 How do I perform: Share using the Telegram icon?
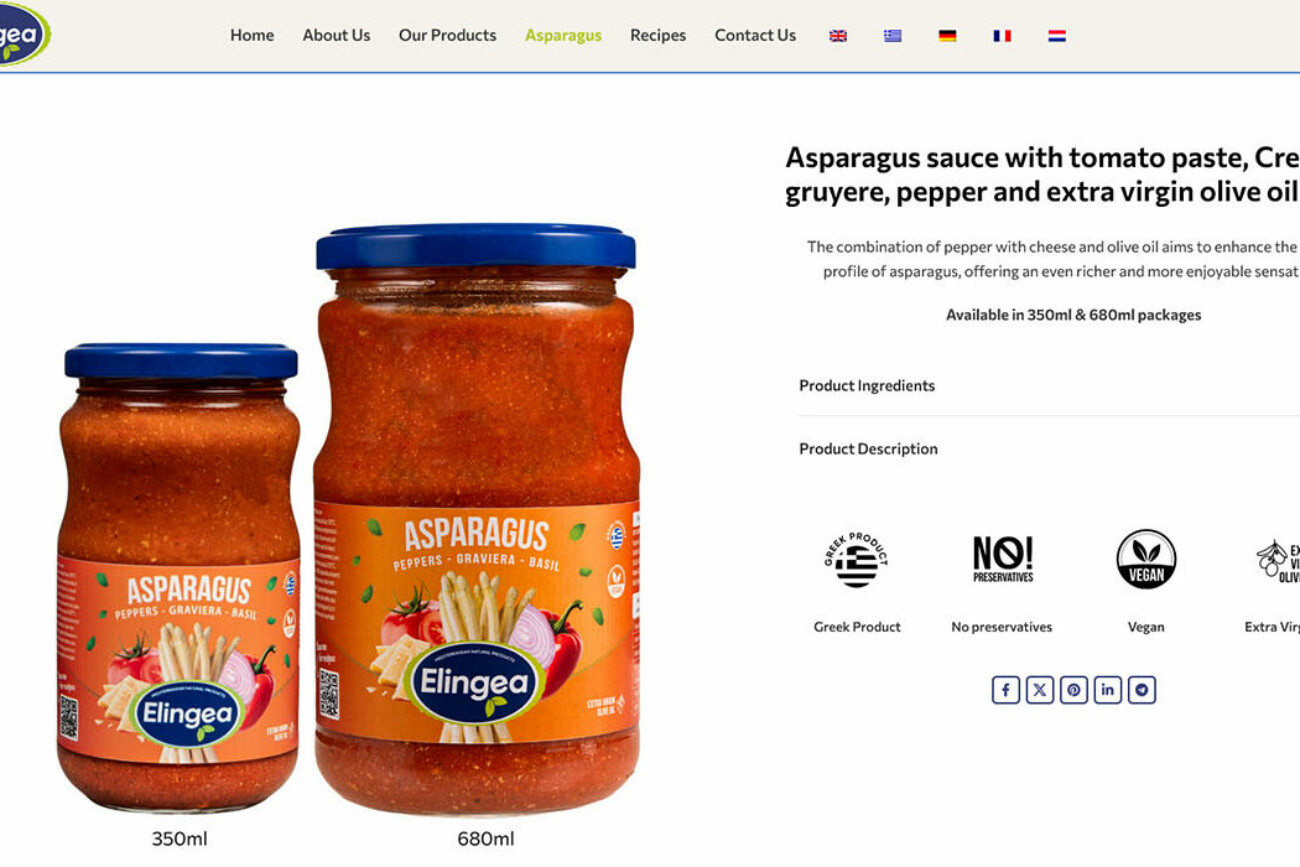(1142, 690)
